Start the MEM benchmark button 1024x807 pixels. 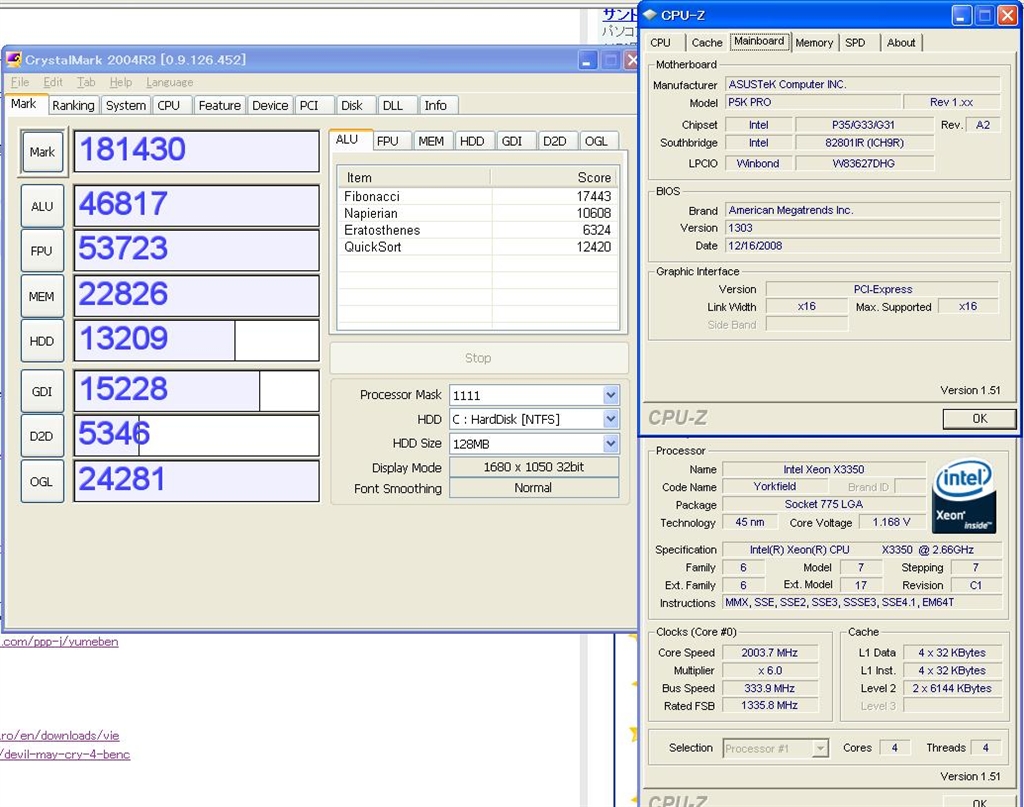click(42, 296)
